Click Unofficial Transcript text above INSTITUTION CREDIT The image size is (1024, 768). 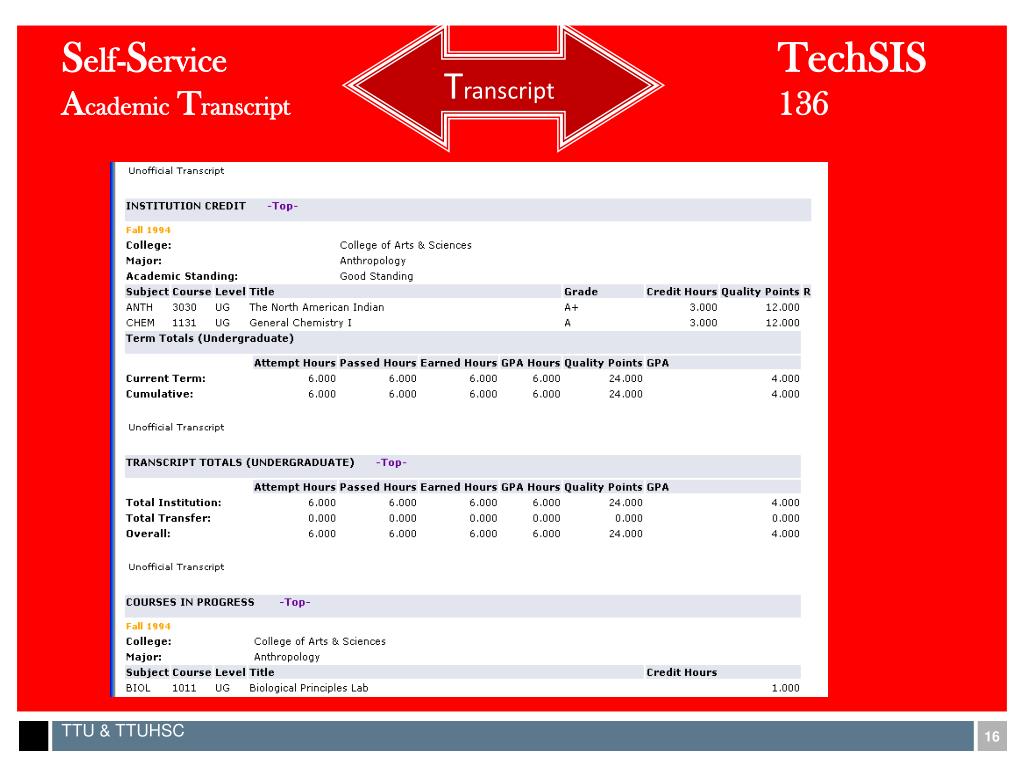pyautogui.click(x=176, y=171)
